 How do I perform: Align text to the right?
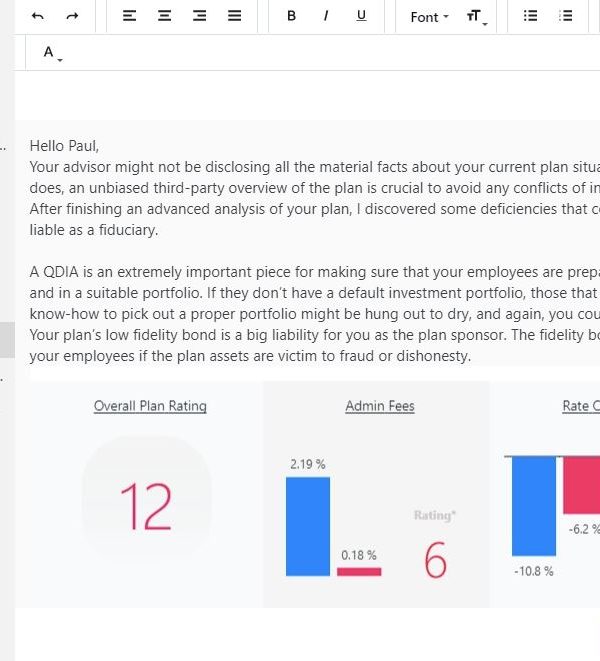[x=199, y=16]
